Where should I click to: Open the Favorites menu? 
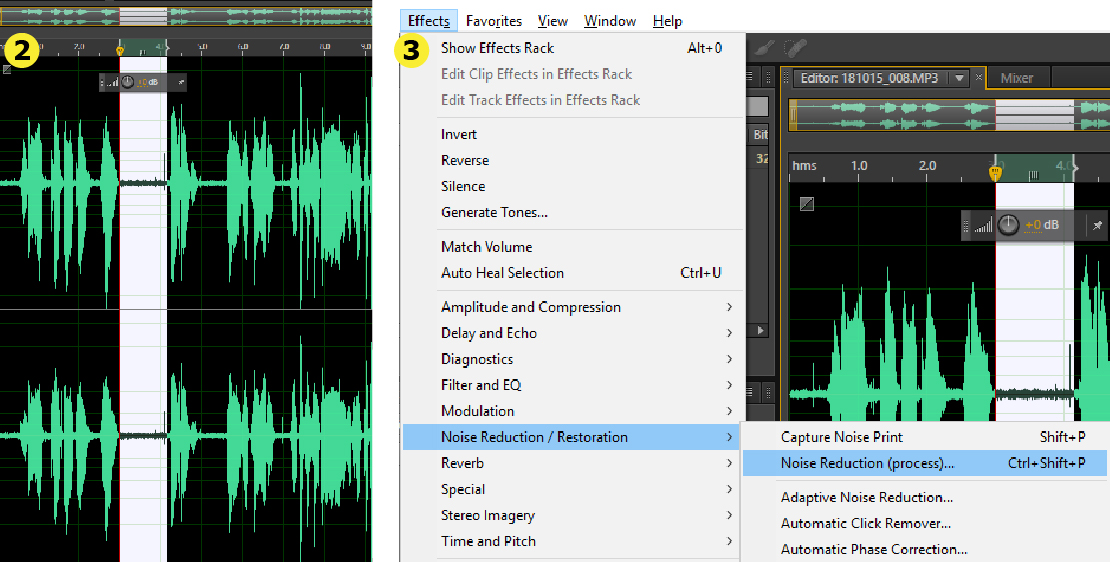[494, 21]
